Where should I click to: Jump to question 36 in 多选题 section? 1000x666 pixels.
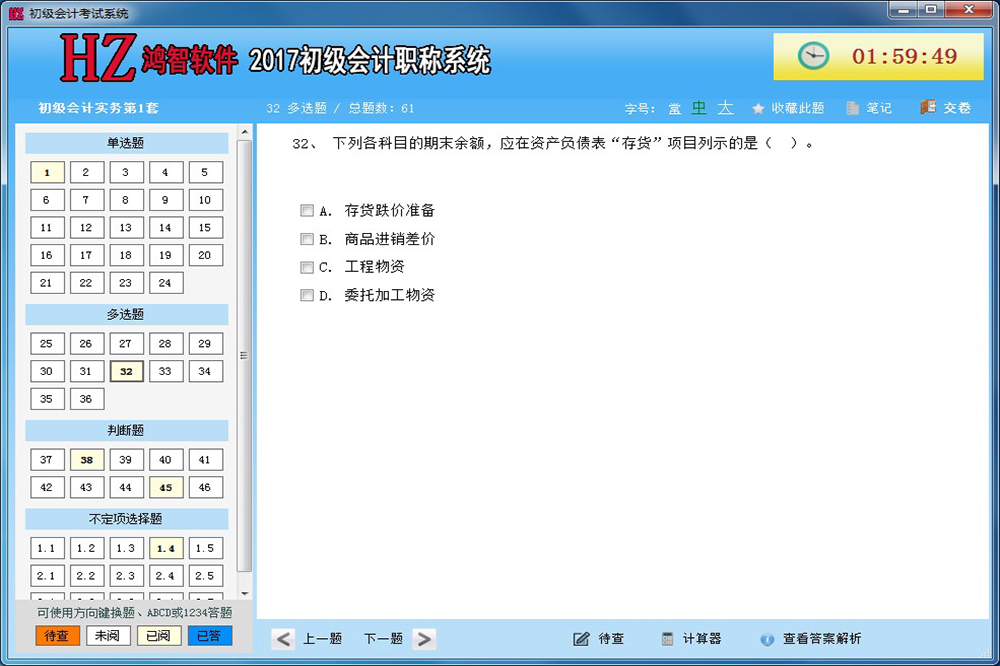(87, 398)
